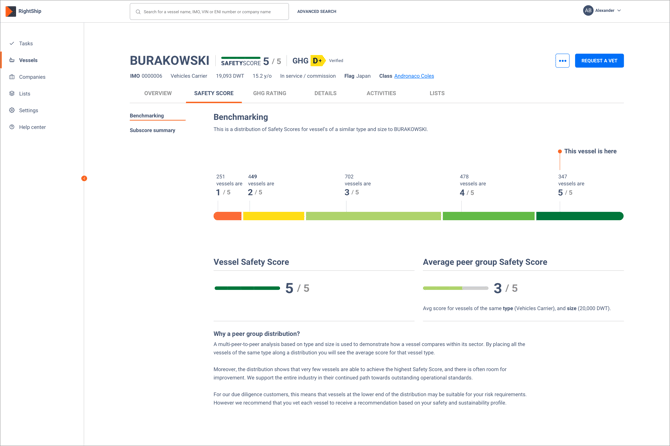670x446 pixels.
Task: Click the RightShip logo icon
Action: (x=11, y=11)
